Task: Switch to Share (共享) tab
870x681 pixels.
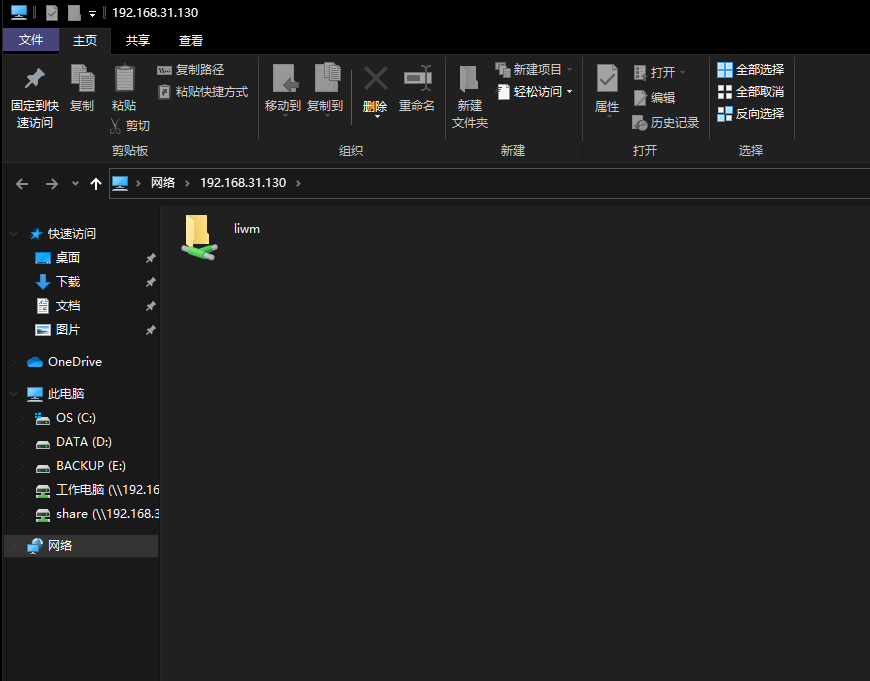Action: coord(138,41)
